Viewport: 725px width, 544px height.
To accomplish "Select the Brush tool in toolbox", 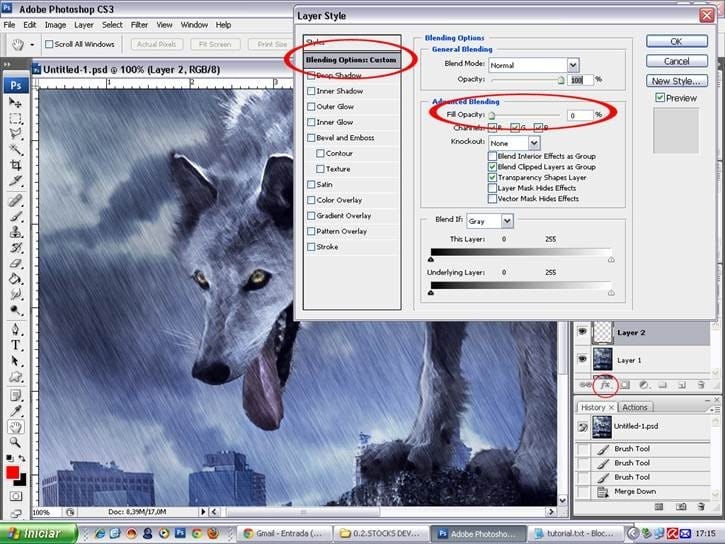I will 15,216.
